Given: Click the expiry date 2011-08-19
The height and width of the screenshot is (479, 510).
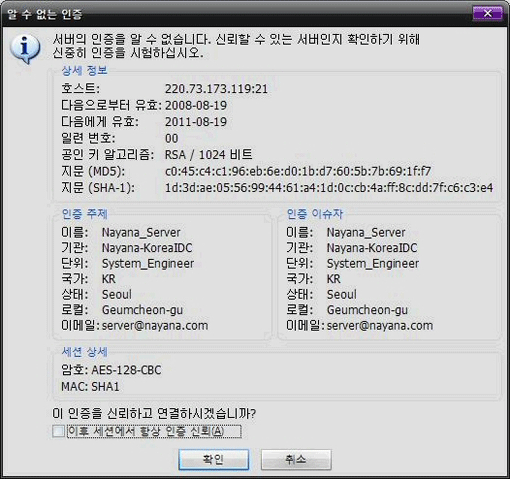Looking at the screenshot, I should point(196,122).
